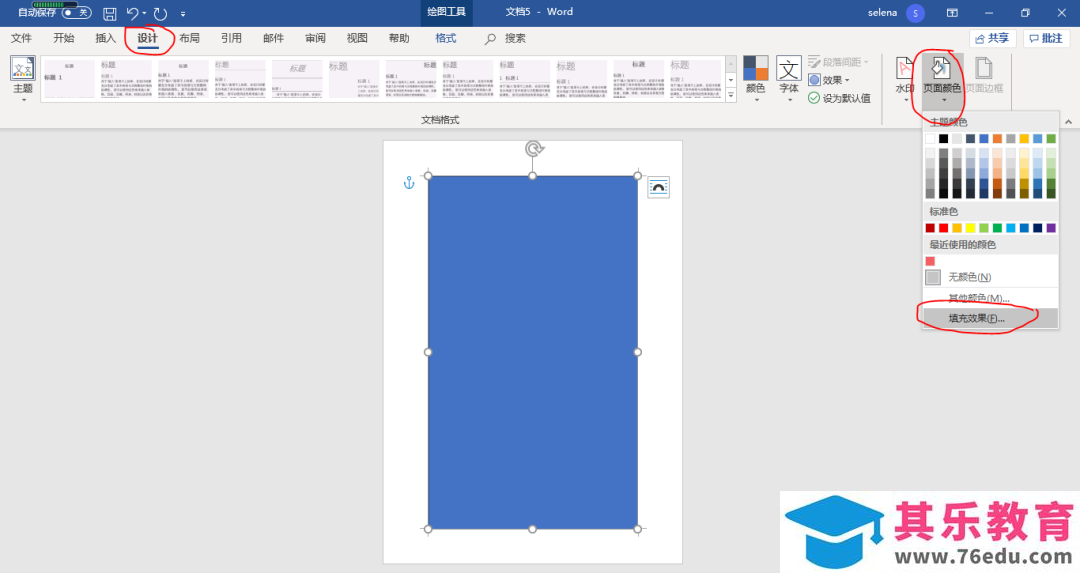Switch to the 邮件 Mailings tab
Screen dimensions: 1080x573
[x=273, y=38]
